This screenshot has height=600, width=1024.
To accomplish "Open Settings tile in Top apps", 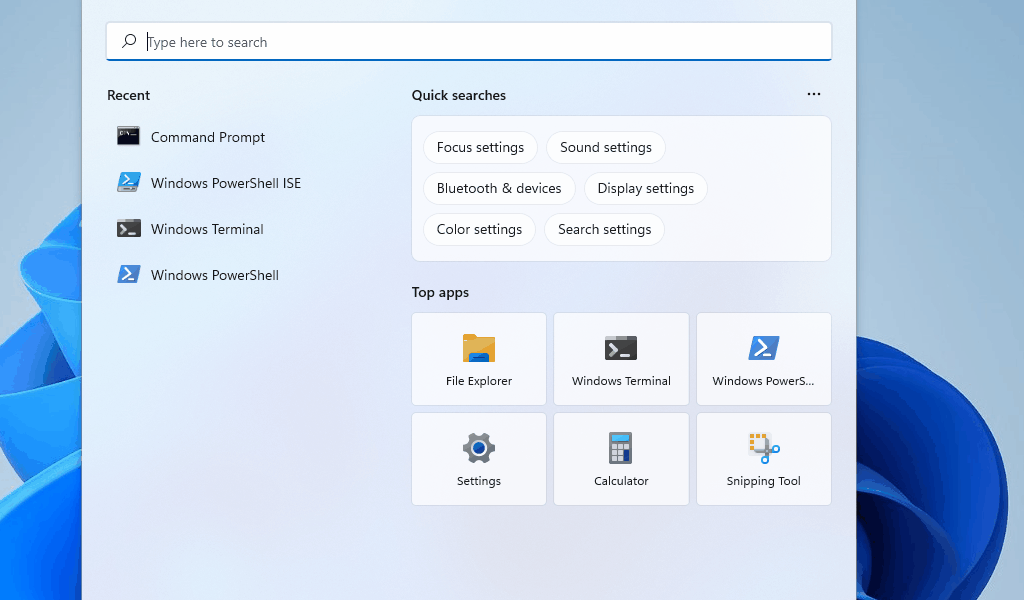I will click(x=479, y=459).
